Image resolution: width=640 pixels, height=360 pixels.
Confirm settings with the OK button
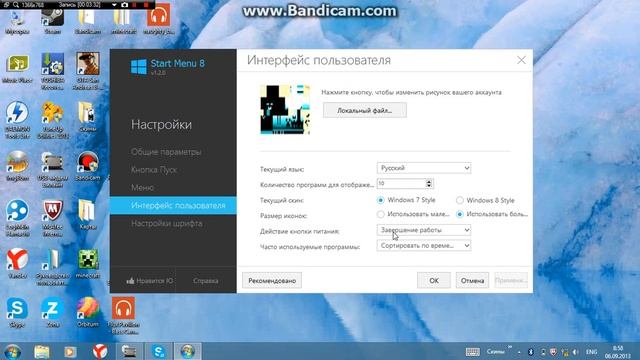[x=434, y=280]
